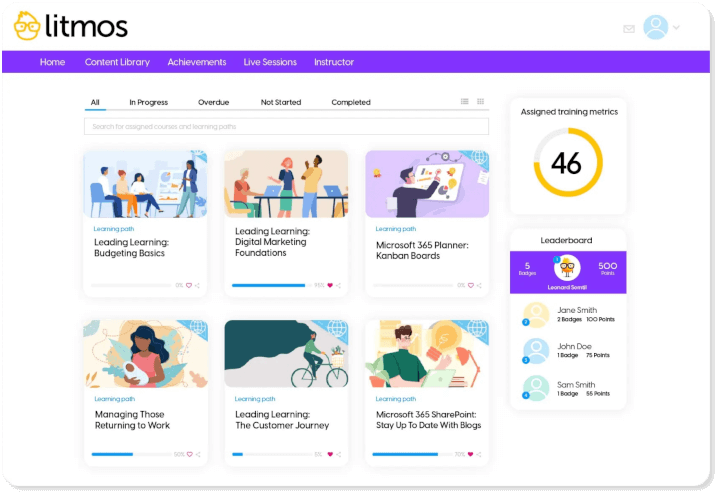Click Leading Learning: The Customer Journey title
This screenshot has width=720, height=496.
(x=282, y=420)
